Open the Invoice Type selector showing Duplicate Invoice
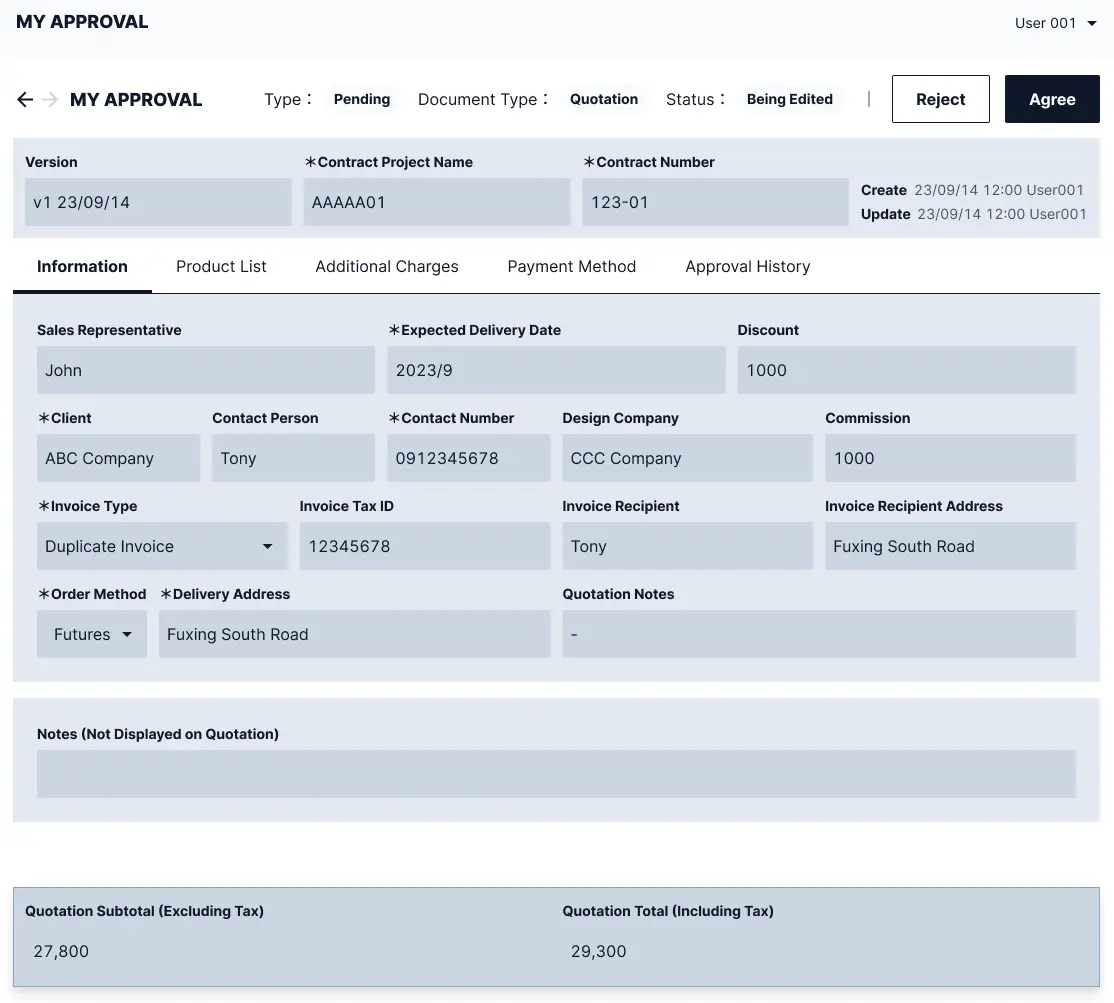This screenshot has height=1003, width=1114. (162, 546)
